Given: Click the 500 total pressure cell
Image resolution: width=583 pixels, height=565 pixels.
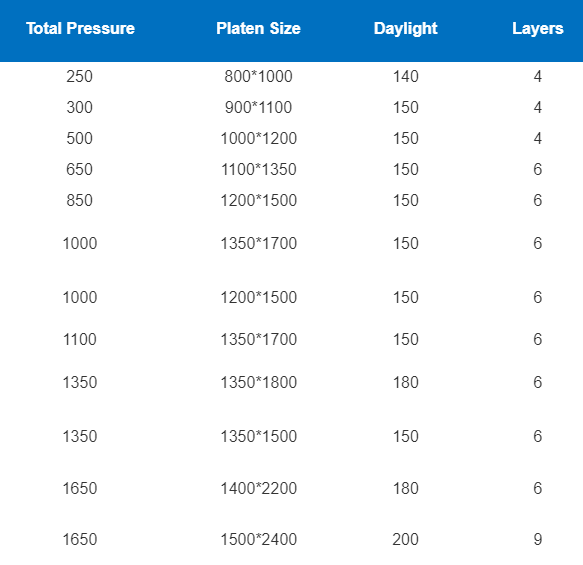Looking at the screenshot, I should 80,138.
